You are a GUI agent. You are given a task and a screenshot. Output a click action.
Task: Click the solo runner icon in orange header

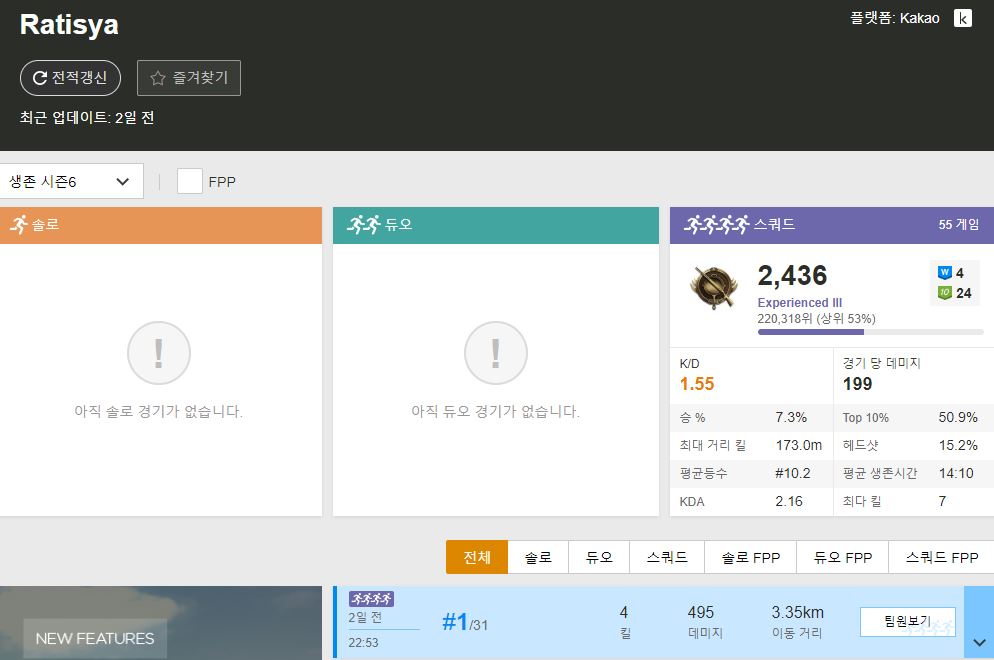pos(18,225)
